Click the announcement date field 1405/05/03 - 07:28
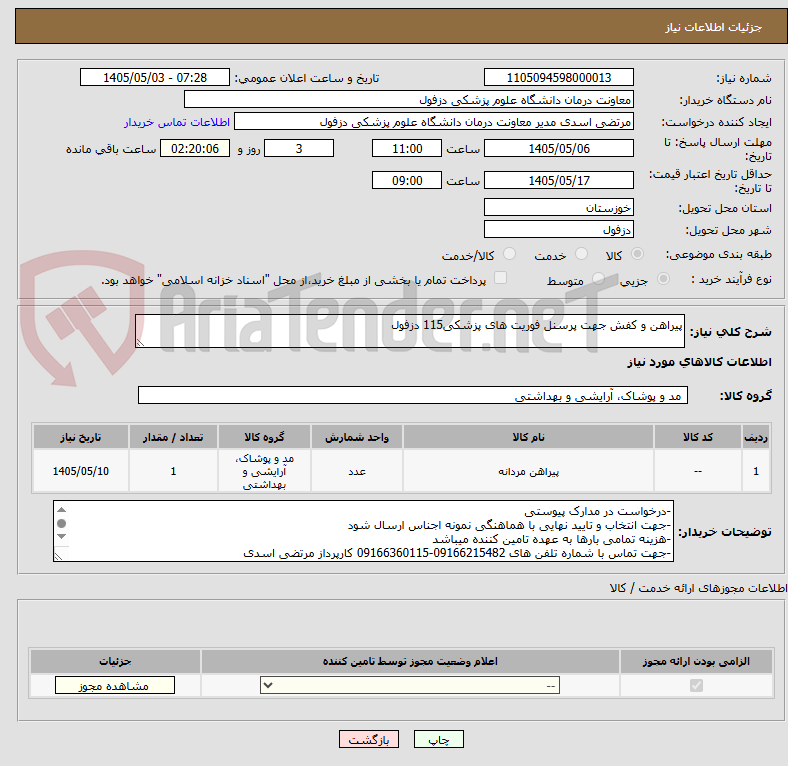 (x=155, y=77)
